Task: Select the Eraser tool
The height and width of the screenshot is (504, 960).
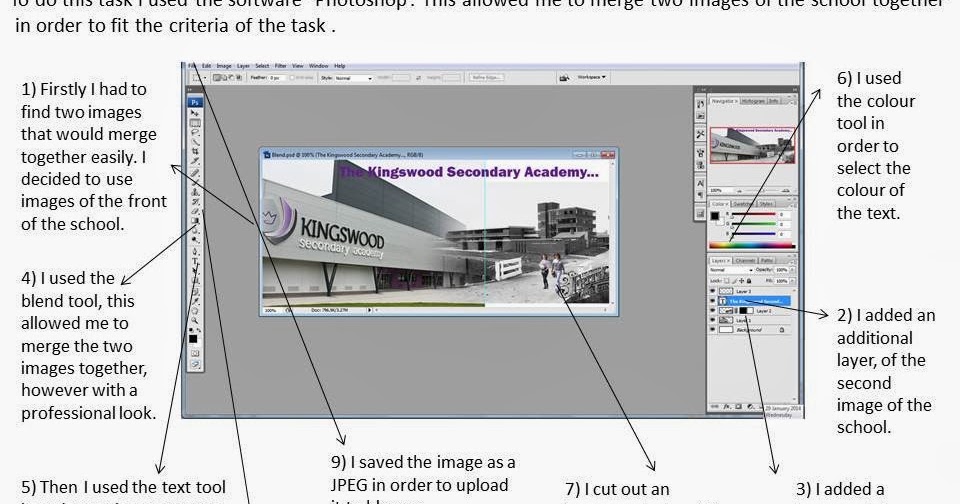Action: tap(195, 210)
